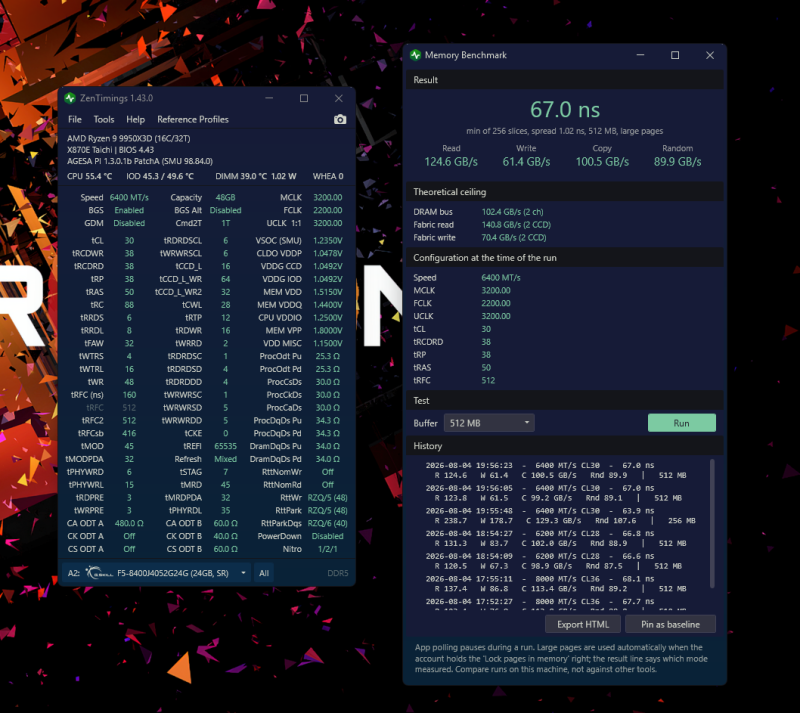The height and width of the screenshot is (713, 800).
Task: Click the FCLK 2200.00 value in ZenTimings
Action: point(328,210)
